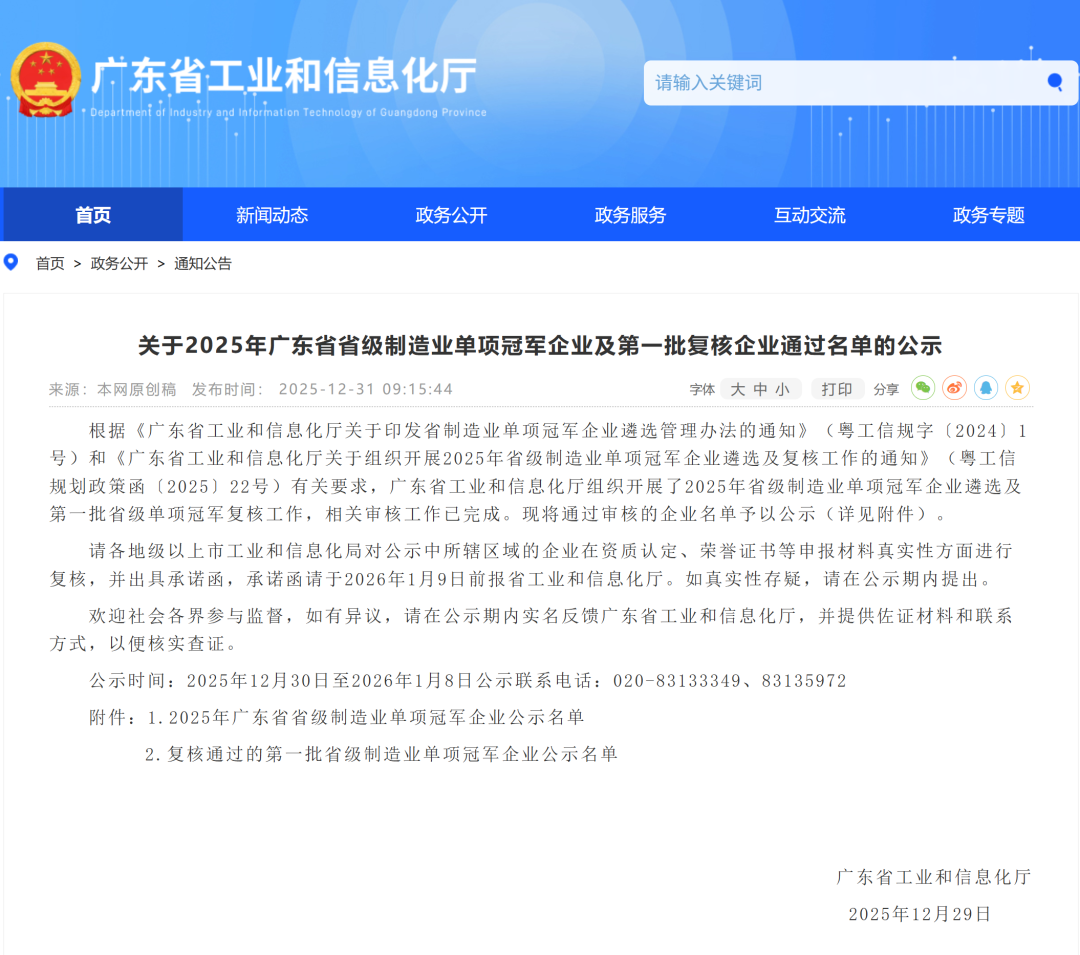The height and width of the screenshot is (955, 1080).
Task: Click the 打印 print button
Action: (837, 389)
